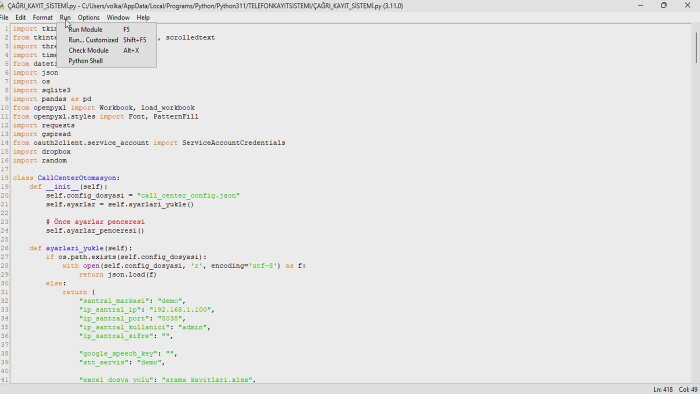Click the vertical scrollbar thumb

click(696, 47)
